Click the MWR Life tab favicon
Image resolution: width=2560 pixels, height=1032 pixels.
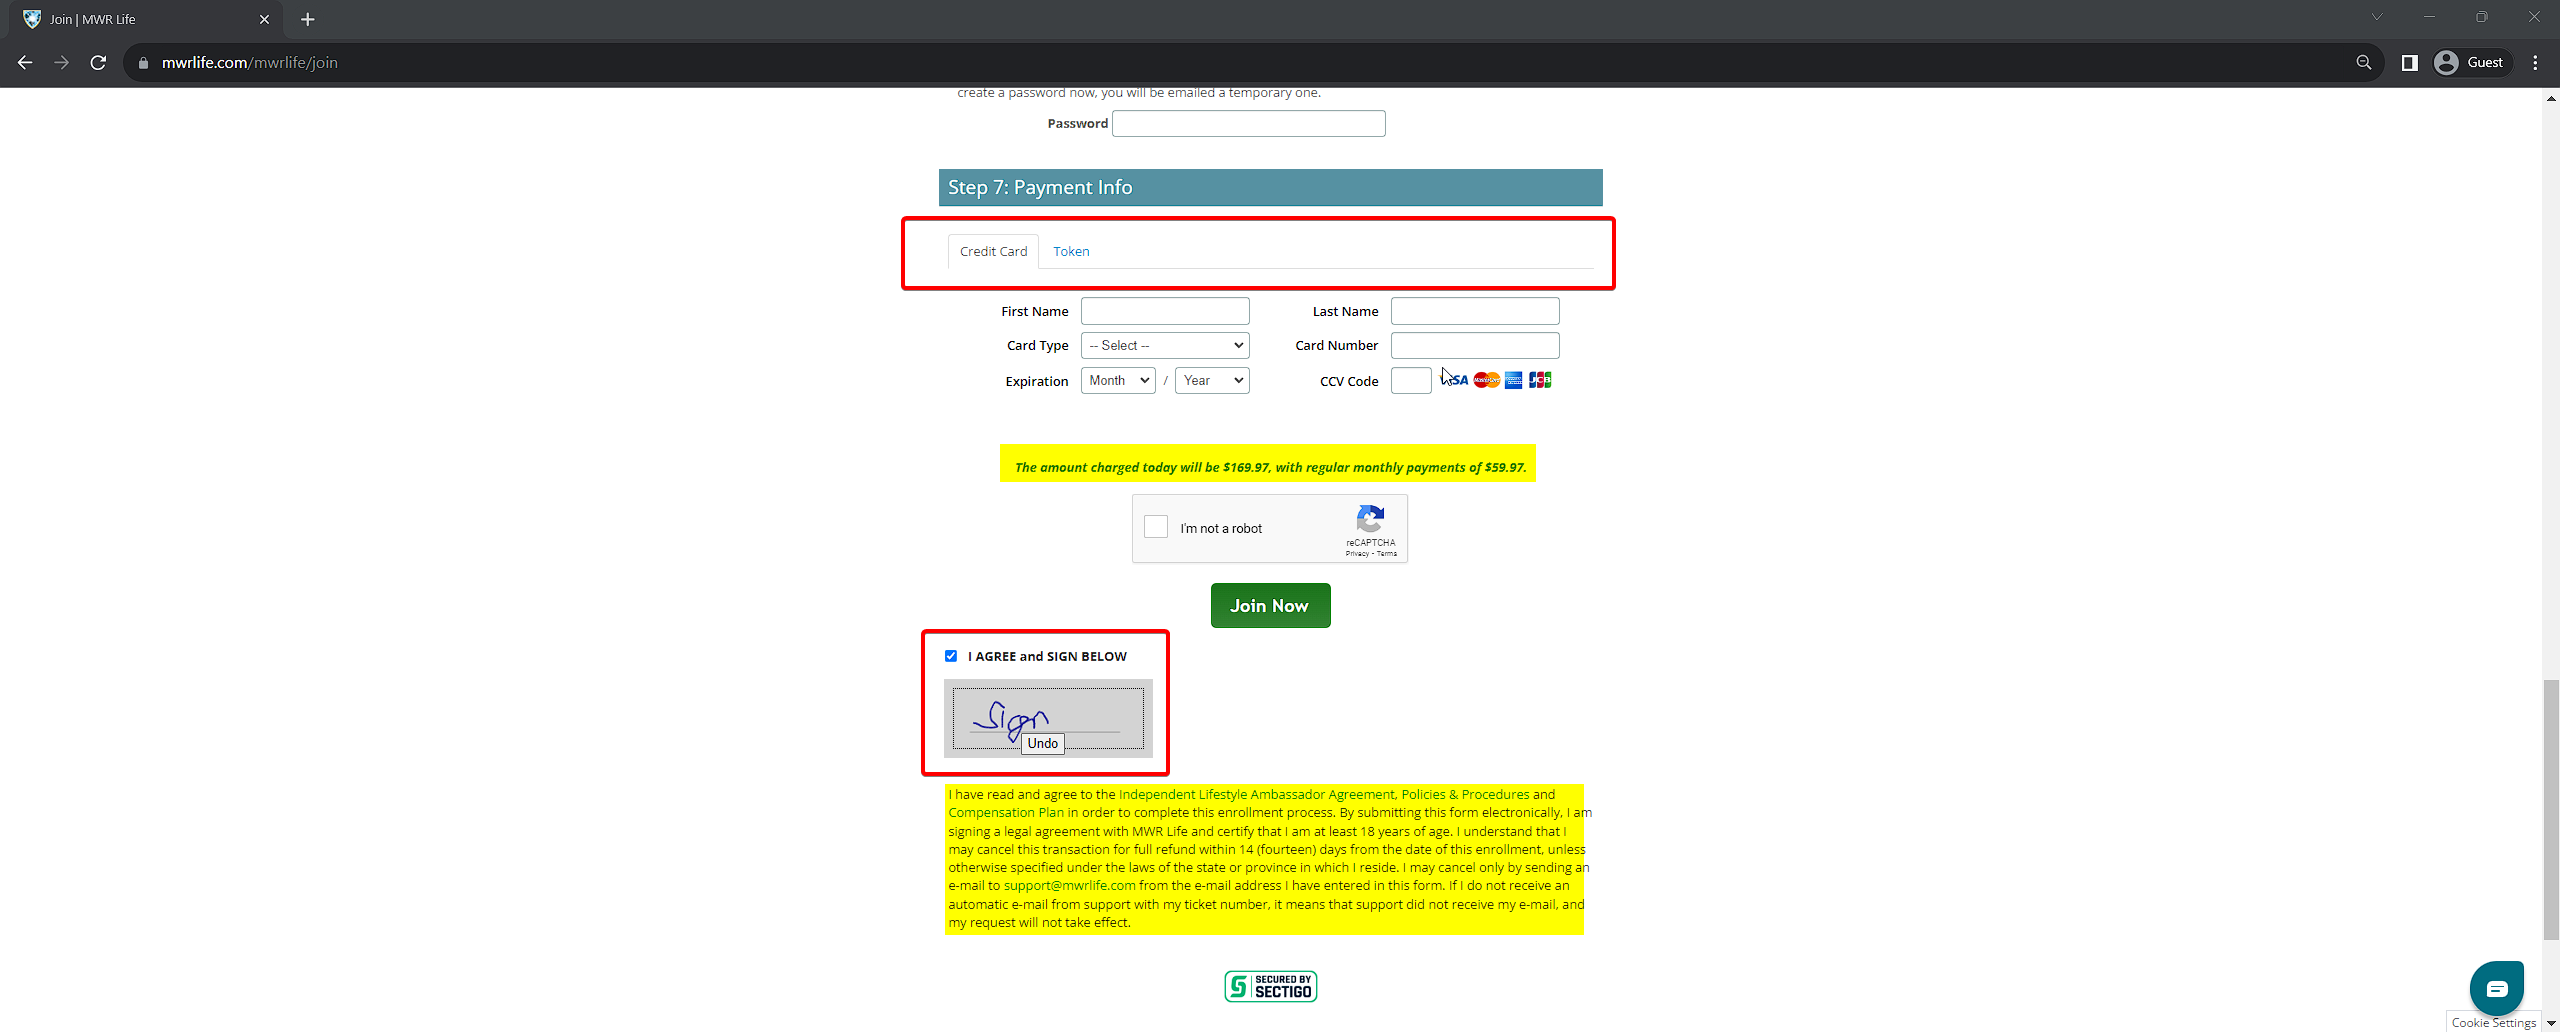pyautogui.click(x=32, y=19)
